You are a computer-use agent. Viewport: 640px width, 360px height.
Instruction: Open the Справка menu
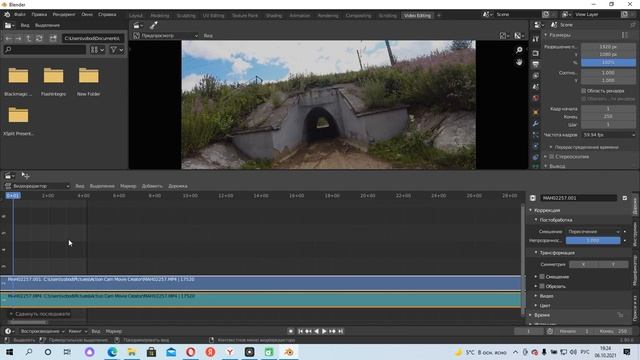[107, 14]
